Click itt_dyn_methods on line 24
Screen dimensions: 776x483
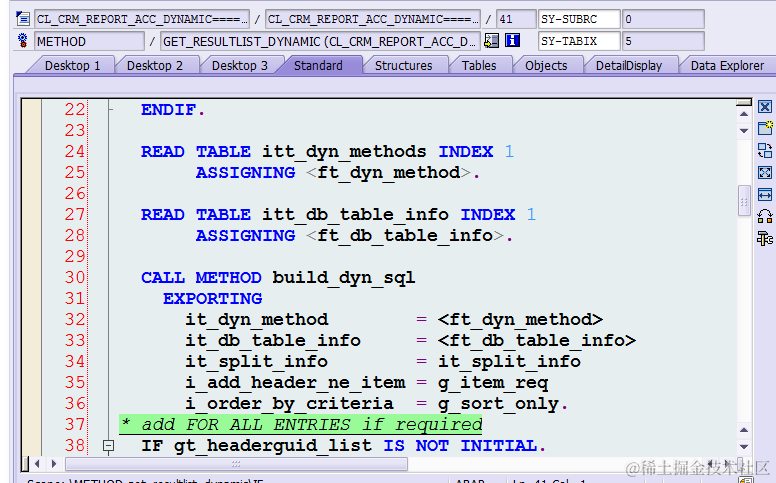pyautogui.click(x=344, y=151)
